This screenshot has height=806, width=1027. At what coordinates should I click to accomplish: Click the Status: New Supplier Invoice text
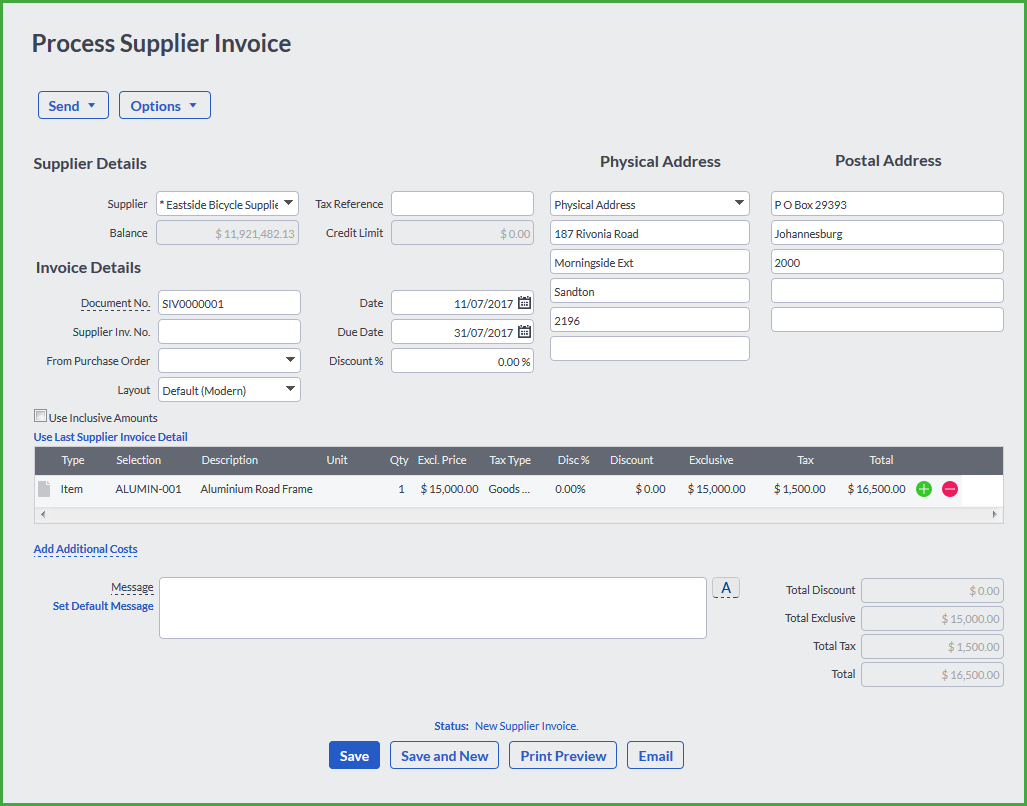[x=506, y=725]
